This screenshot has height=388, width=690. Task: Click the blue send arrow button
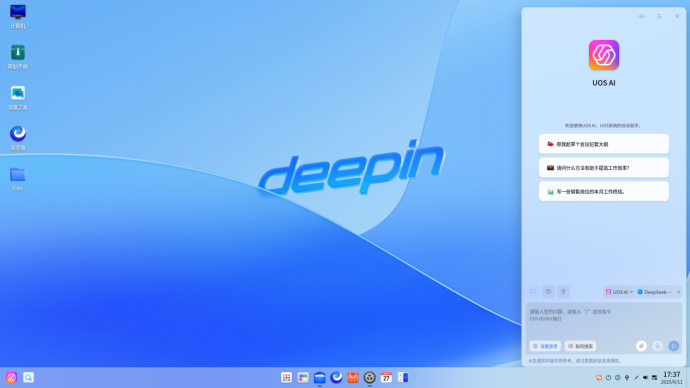click(x=674, y=346)
